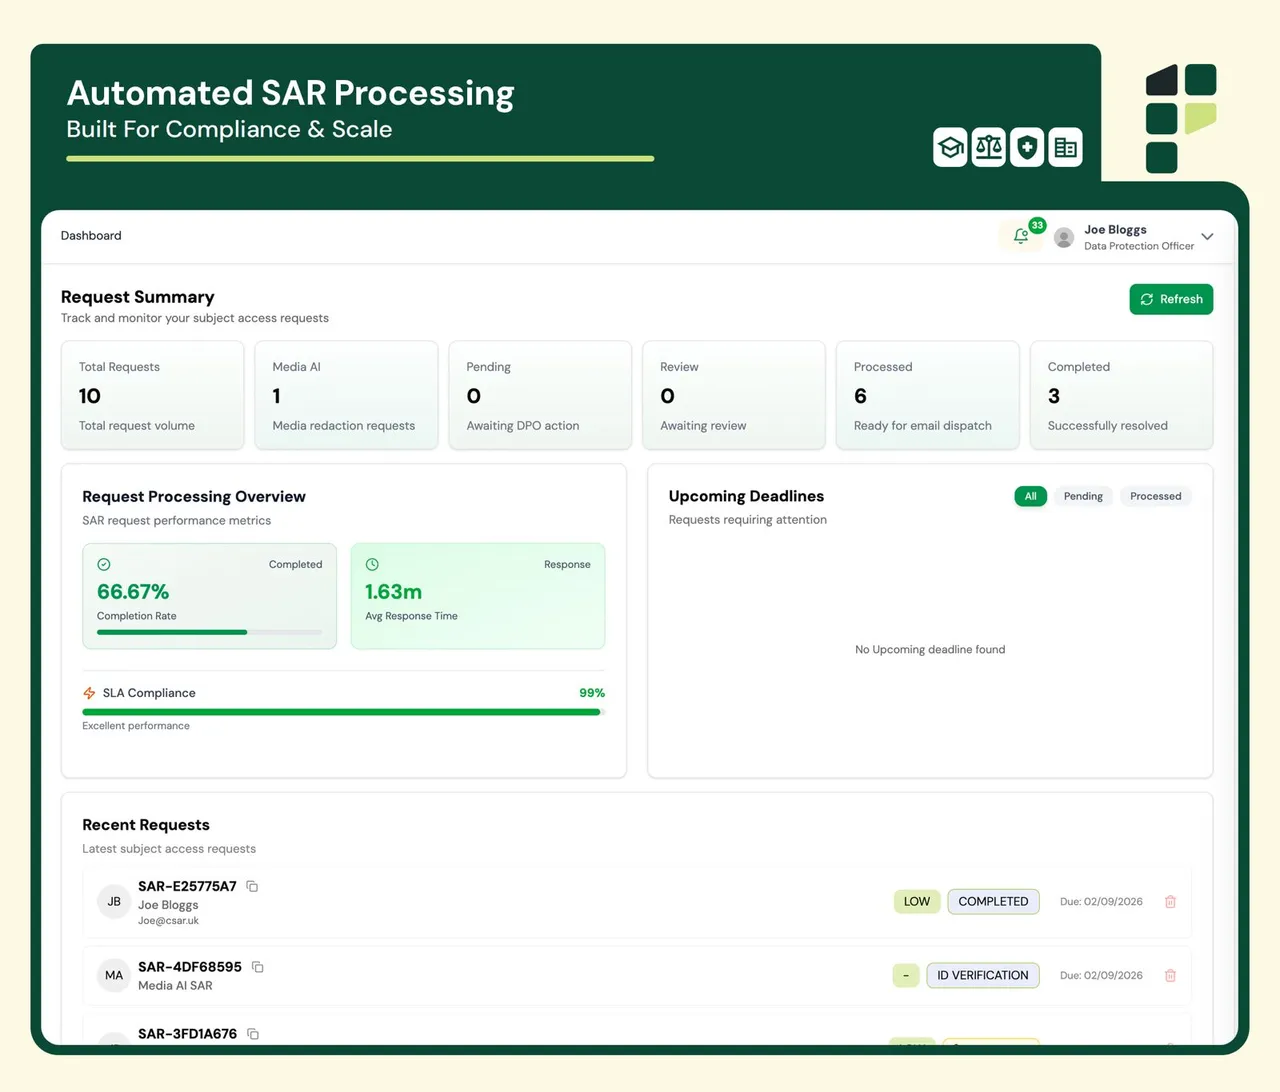Click the SLA Compliance lightning icon

click(x=89, y=693)
